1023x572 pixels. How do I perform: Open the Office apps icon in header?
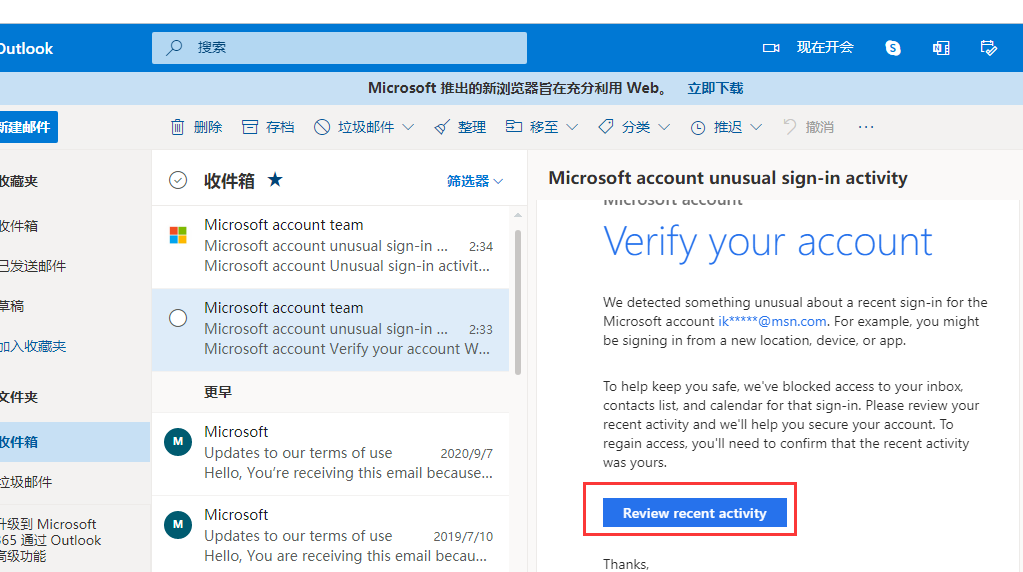click(941, 48)
